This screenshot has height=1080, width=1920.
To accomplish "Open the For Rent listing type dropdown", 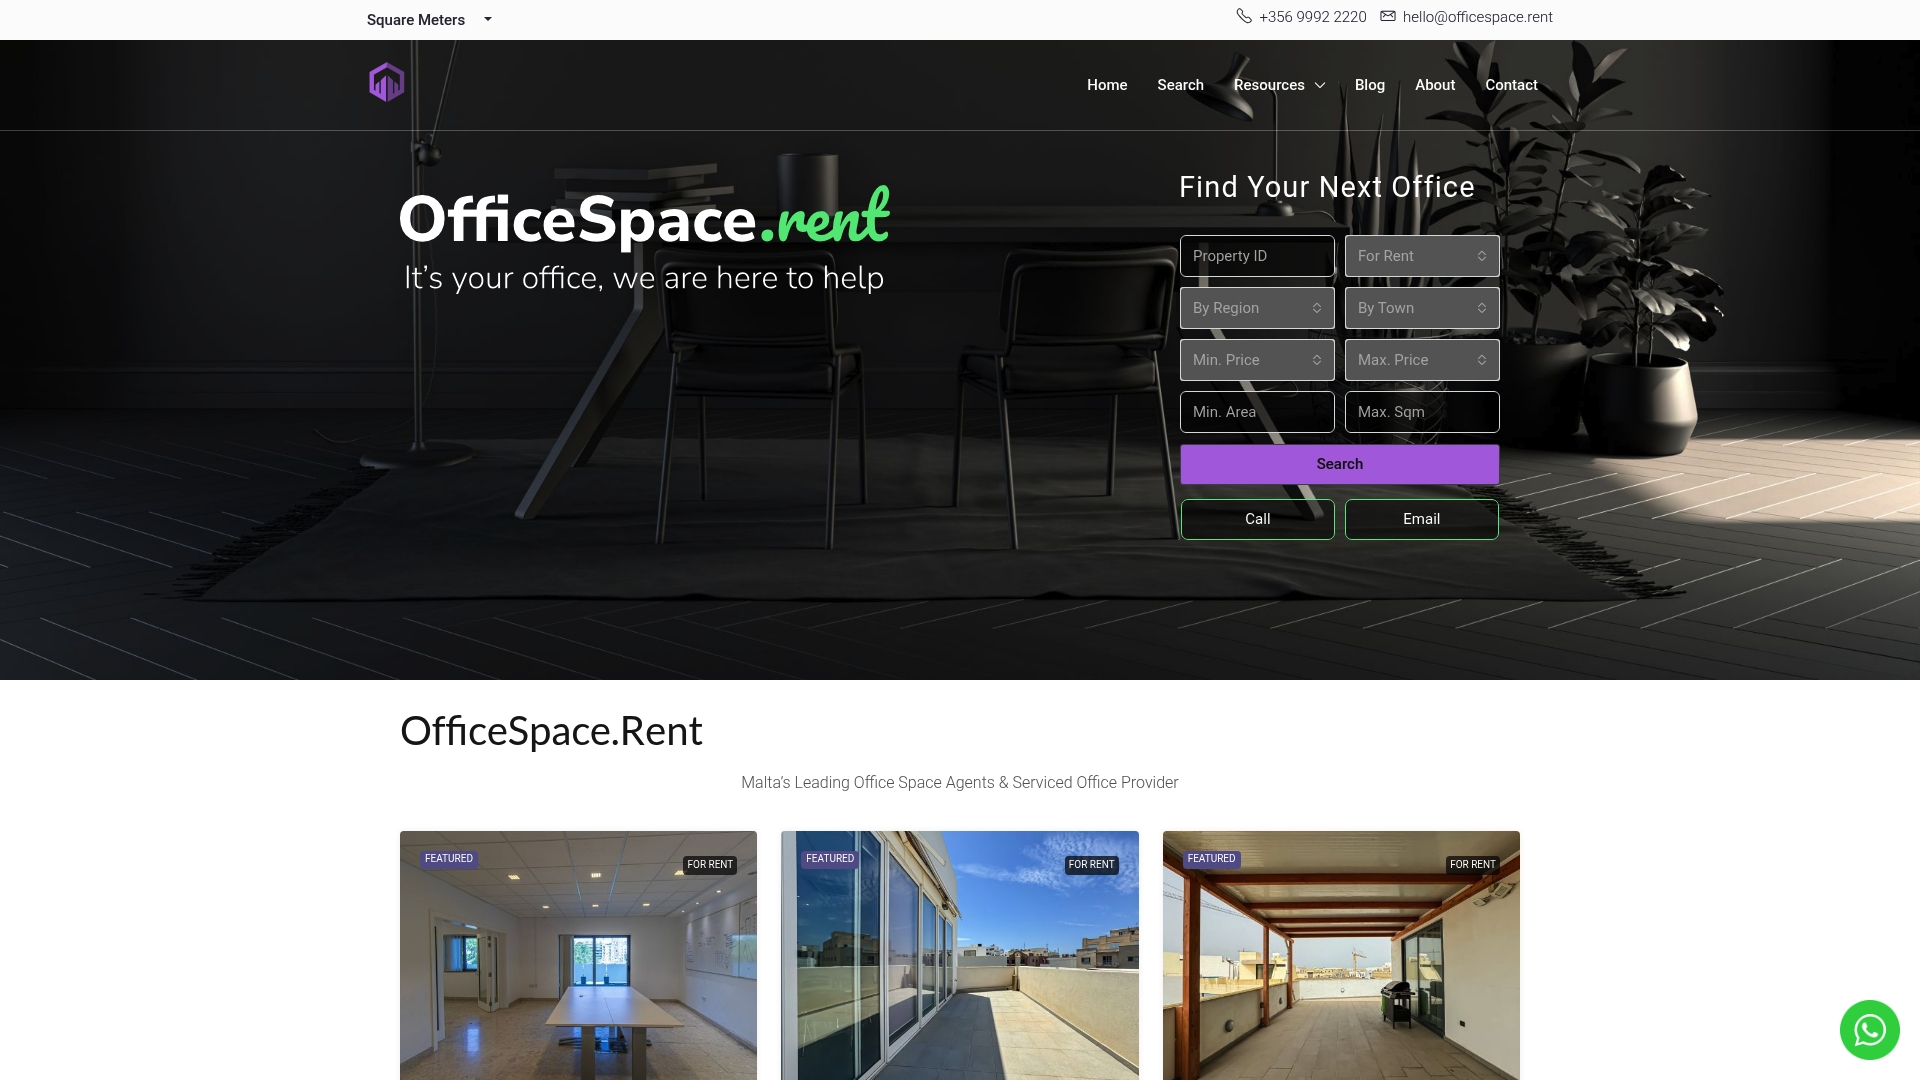I will pos(1421,255).
